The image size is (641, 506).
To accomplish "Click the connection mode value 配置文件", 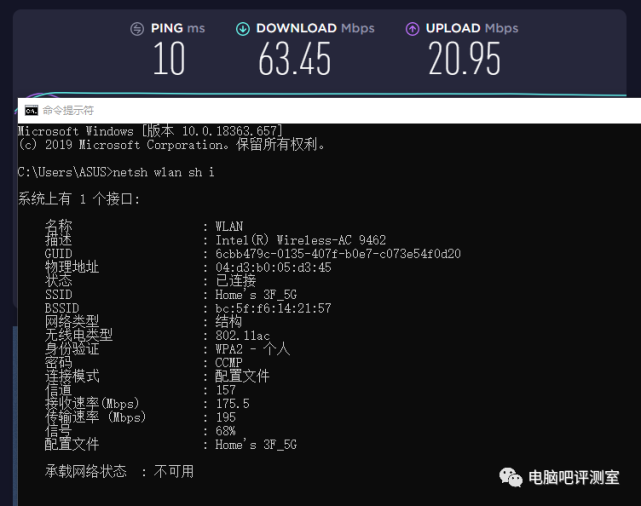I will tap(242, 376).
